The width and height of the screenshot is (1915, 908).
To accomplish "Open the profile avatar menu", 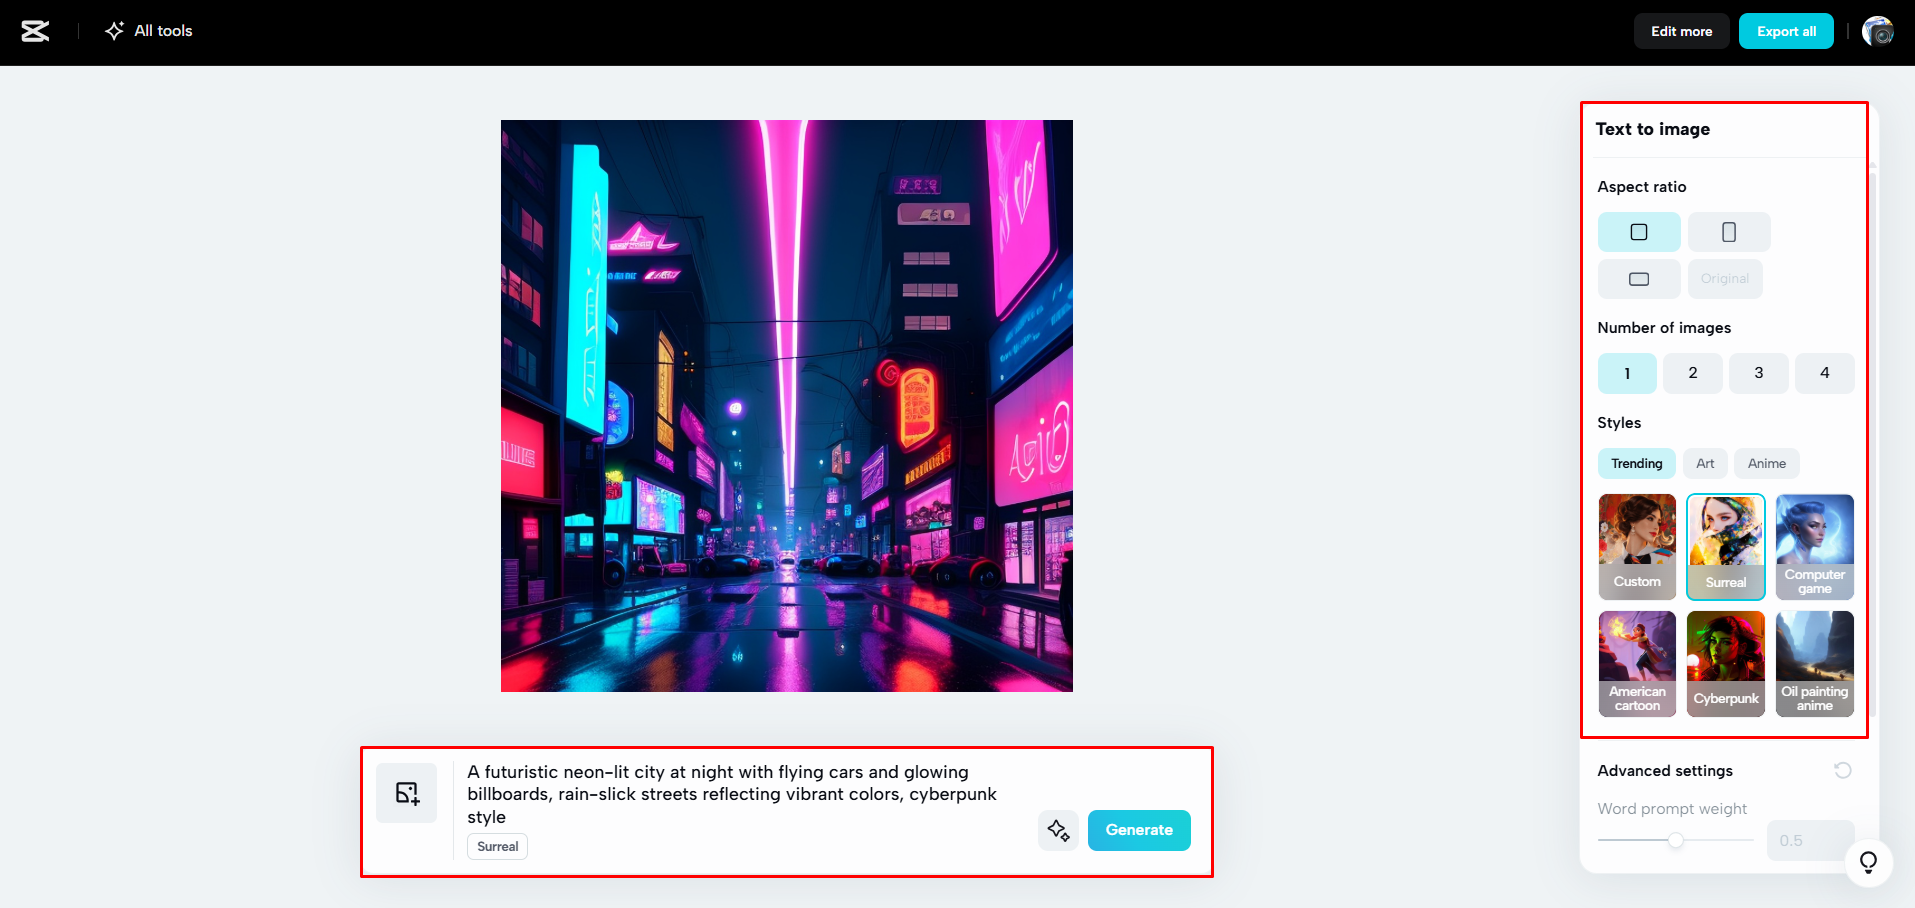I will [1880, 31].
